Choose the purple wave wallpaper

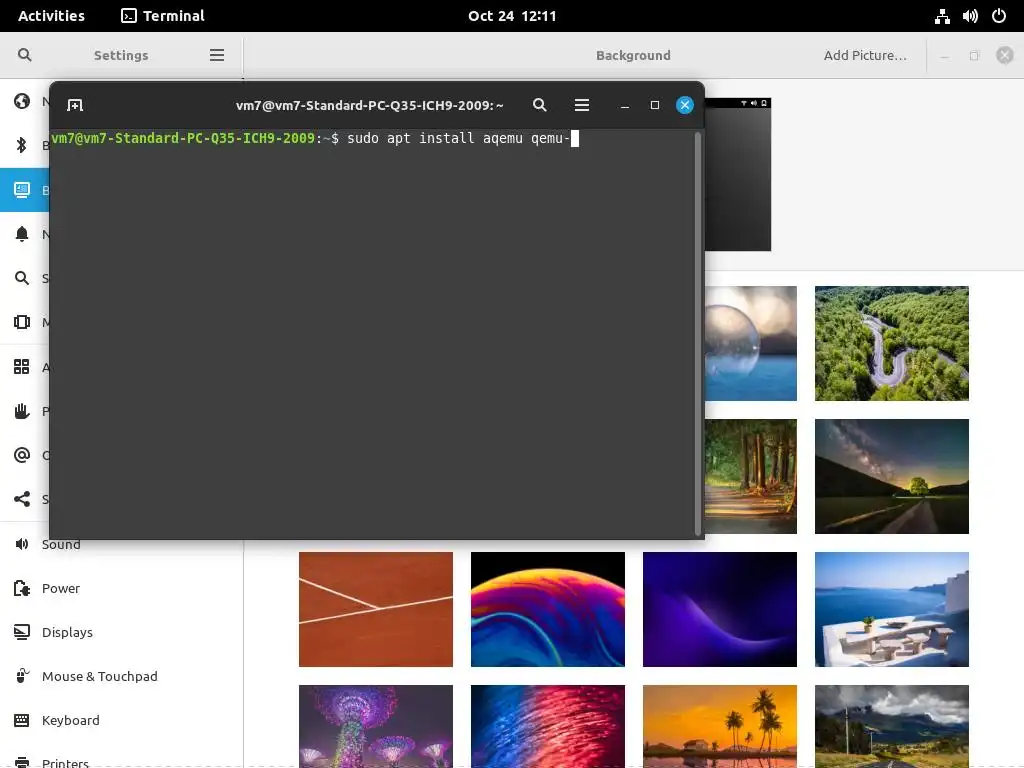(x=720, y=609)
